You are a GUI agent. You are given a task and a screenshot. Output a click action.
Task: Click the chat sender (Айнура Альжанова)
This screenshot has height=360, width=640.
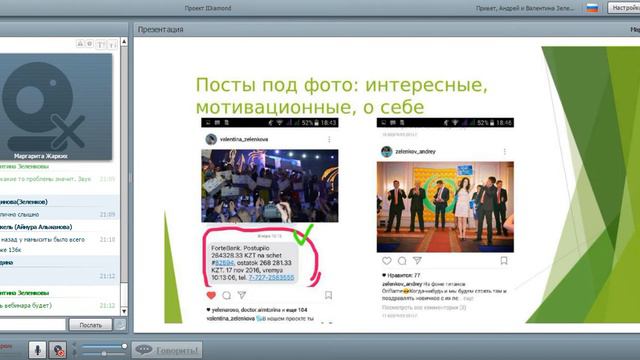36,227
